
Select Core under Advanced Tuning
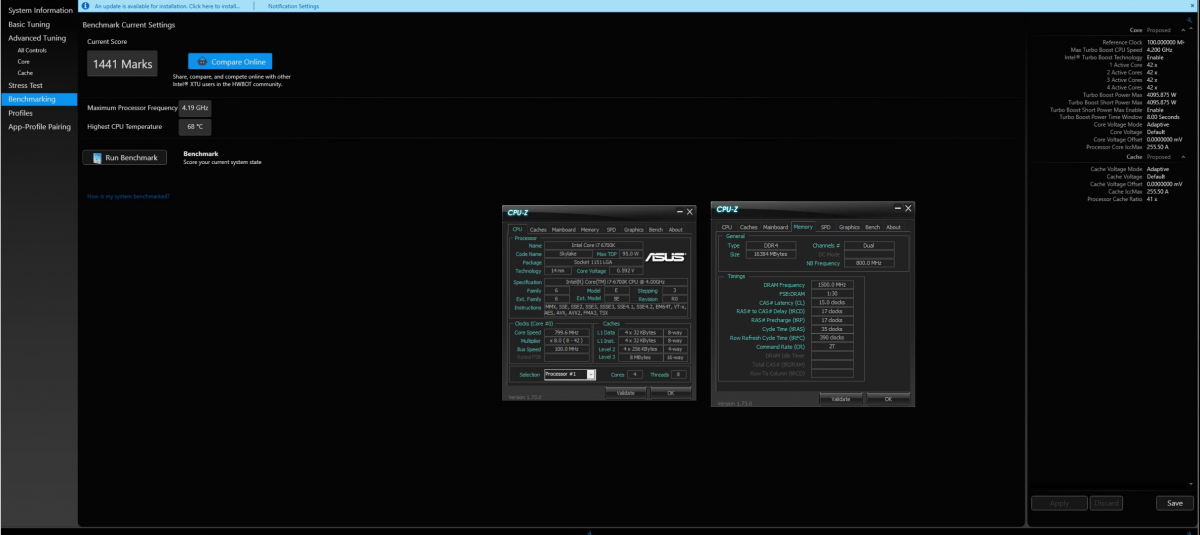pos(23,61)
